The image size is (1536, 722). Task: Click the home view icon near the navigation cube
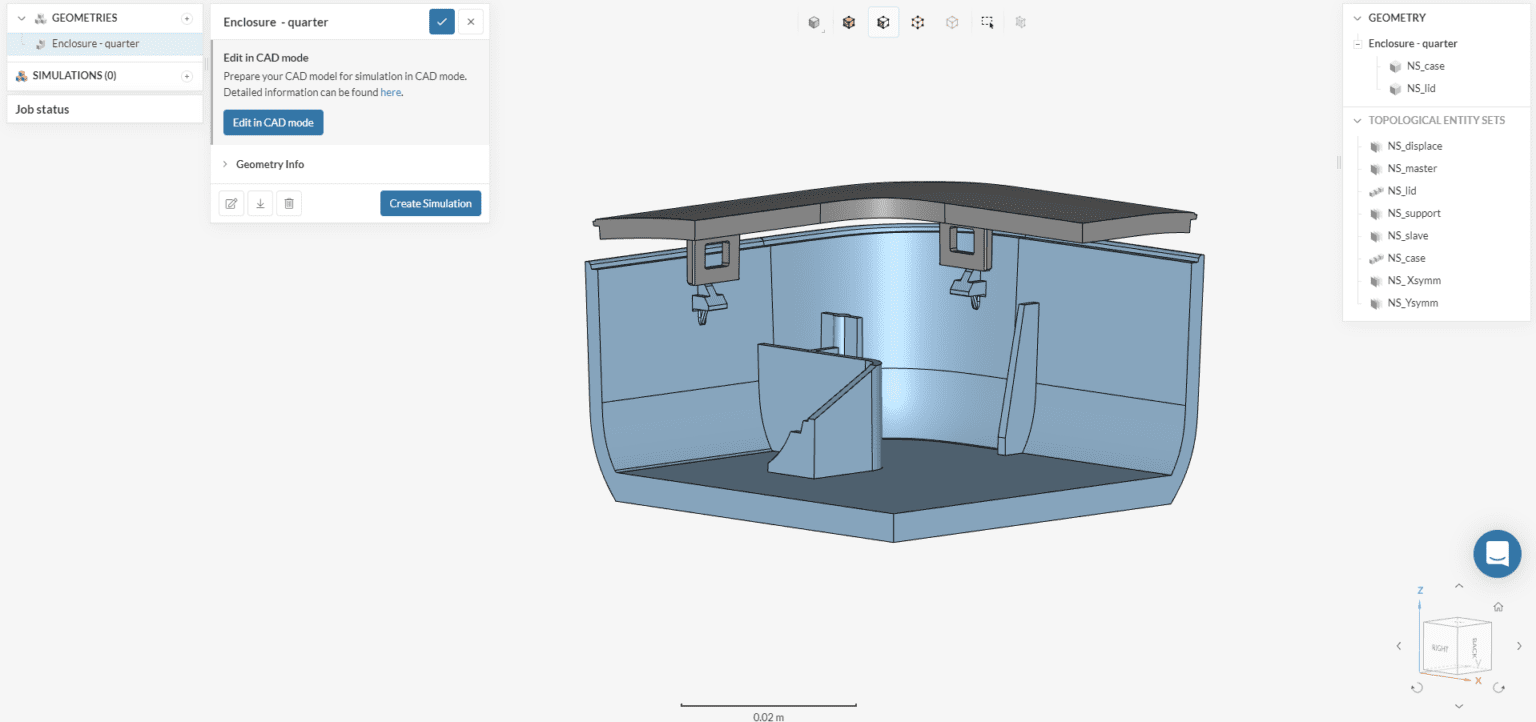point(1497,606)
